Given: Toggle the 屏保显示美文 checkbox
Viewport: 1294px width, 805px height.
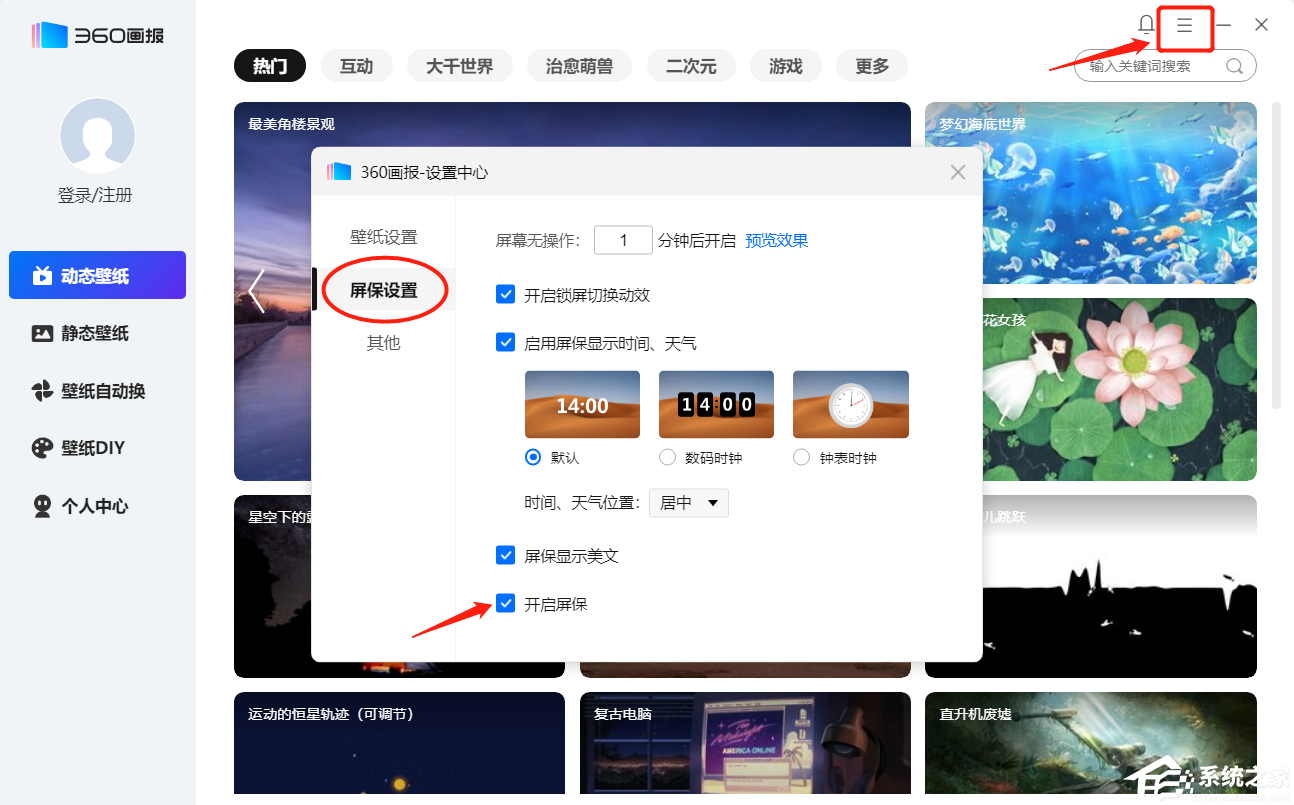Looking at the screenshot, I should (506, 555).
